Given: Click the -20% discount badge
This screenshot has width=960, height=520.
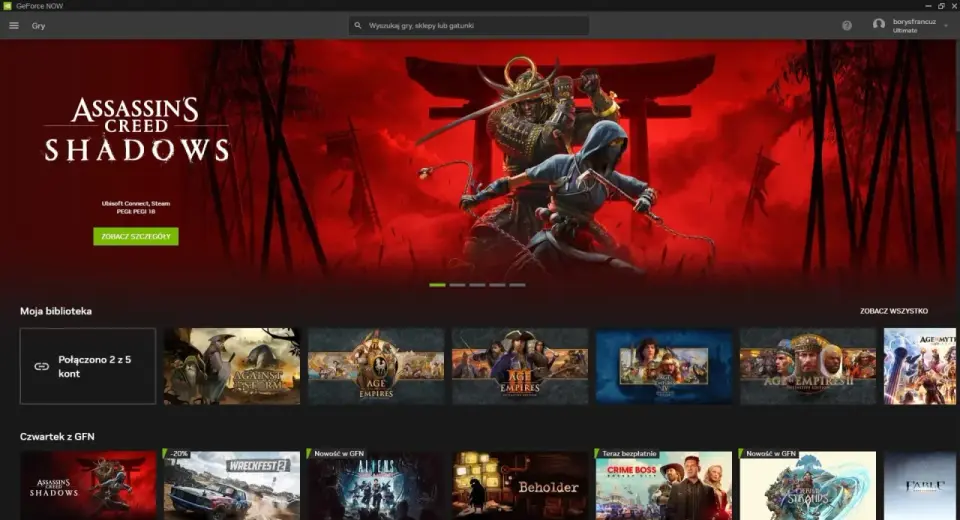Looking at the screenshot, I should pos(177,454).
